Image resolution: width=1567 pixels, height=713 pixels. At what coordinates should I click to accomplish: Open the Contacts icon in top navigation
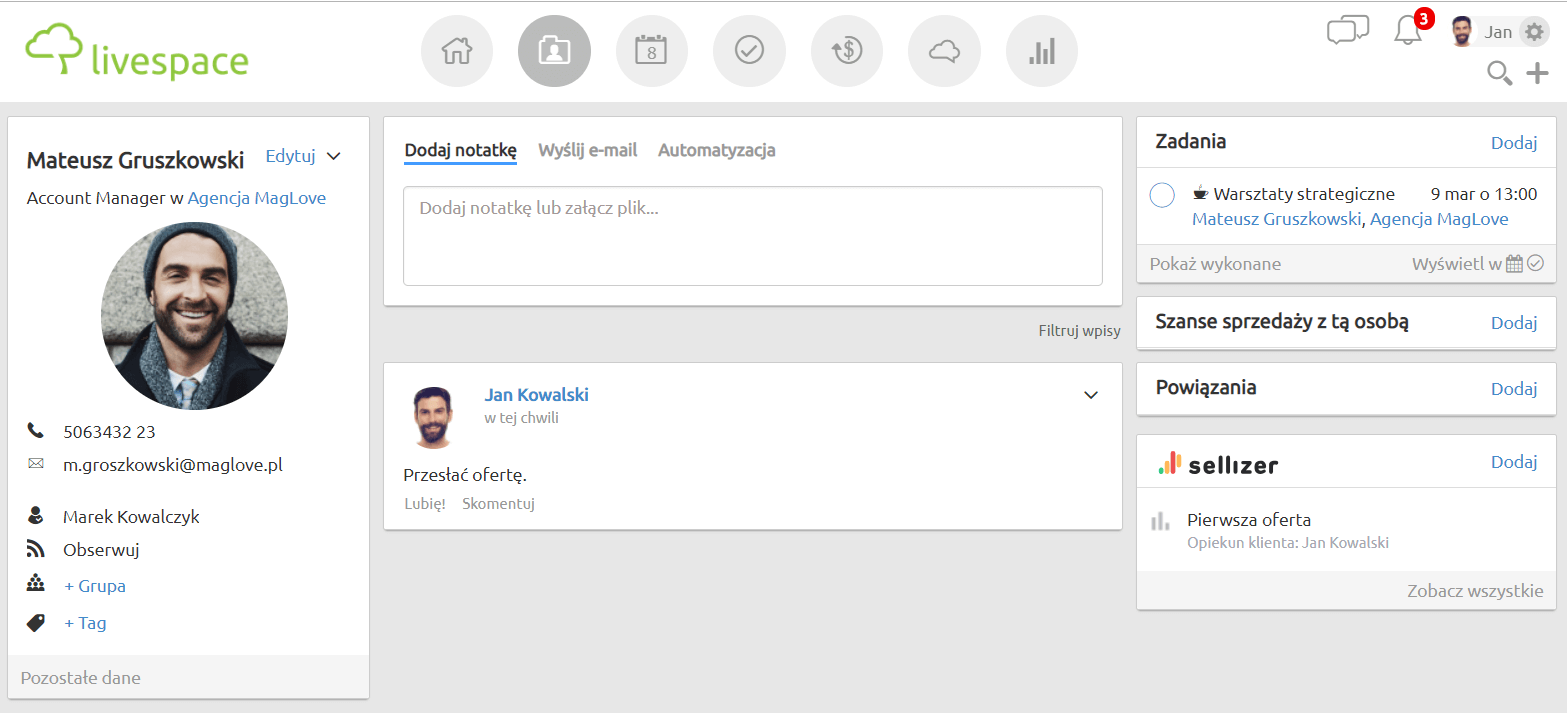tap(554, 51)
